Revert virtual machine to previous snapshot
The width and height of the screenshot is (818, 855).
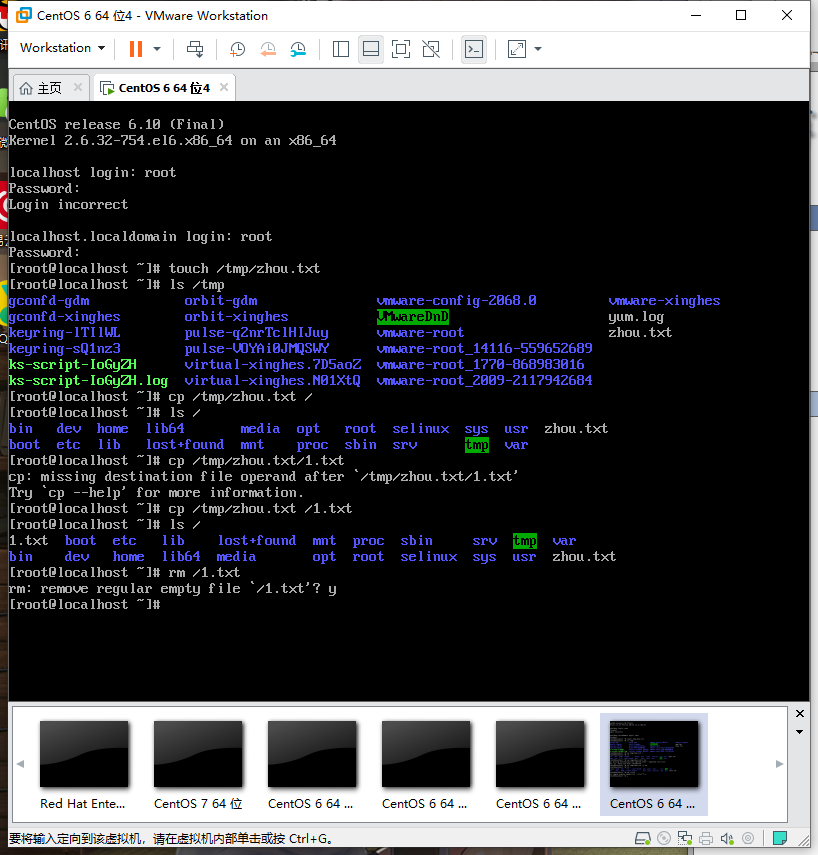pyautogui.click(x=268, y=49)
